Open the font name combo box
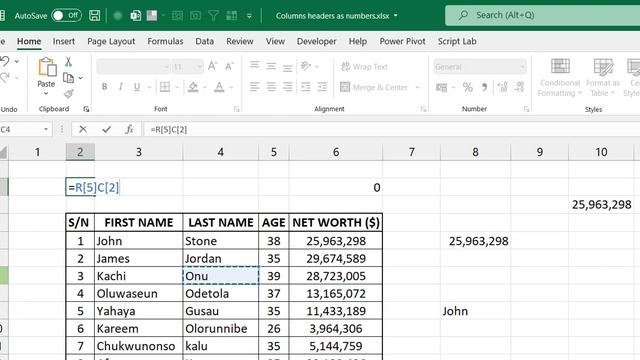Screen dimensions: 640x360 click(x=133, y=67)
